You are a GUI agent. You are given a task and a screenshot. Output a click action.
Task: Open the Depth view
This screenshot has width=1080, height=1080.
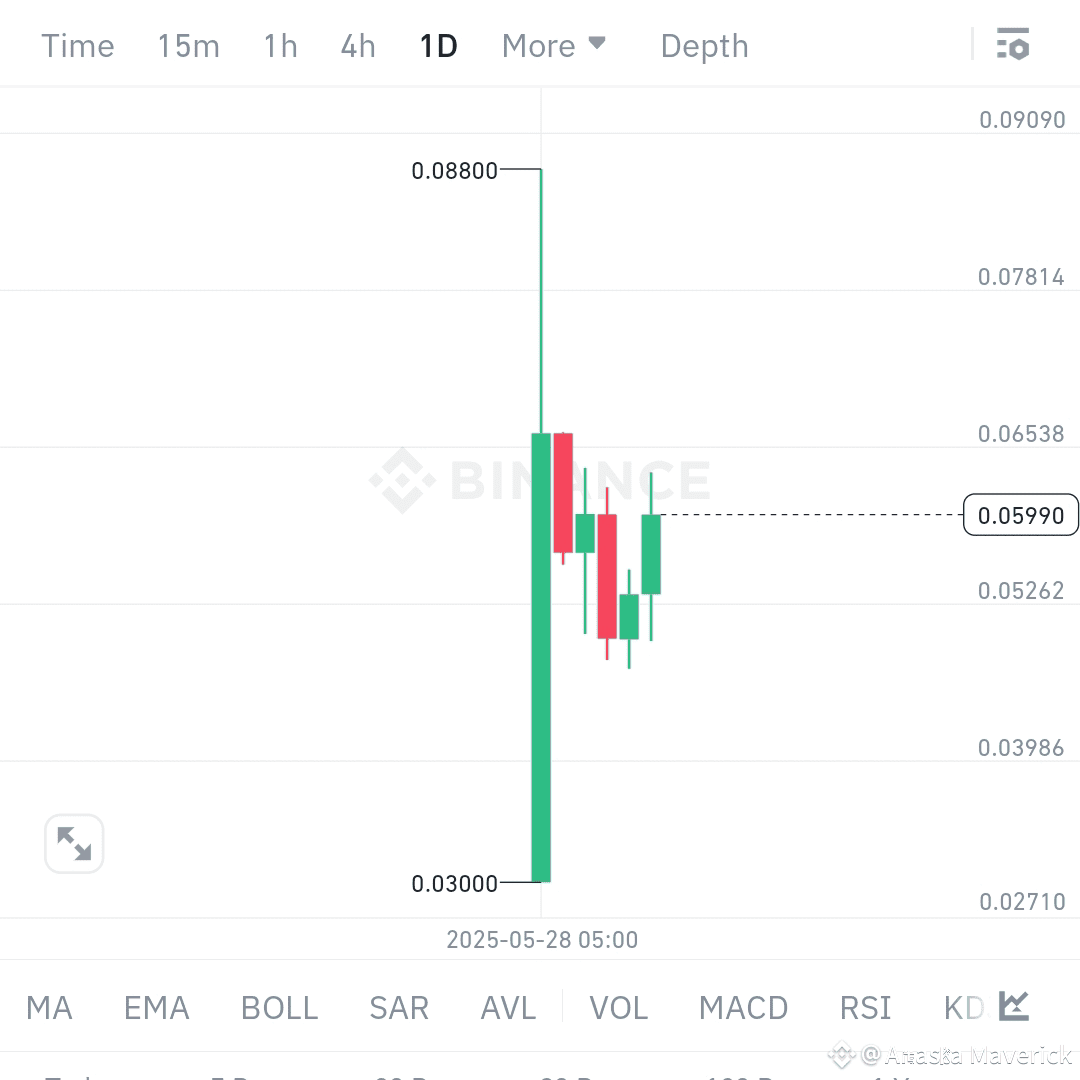click(x=704, y=45)
